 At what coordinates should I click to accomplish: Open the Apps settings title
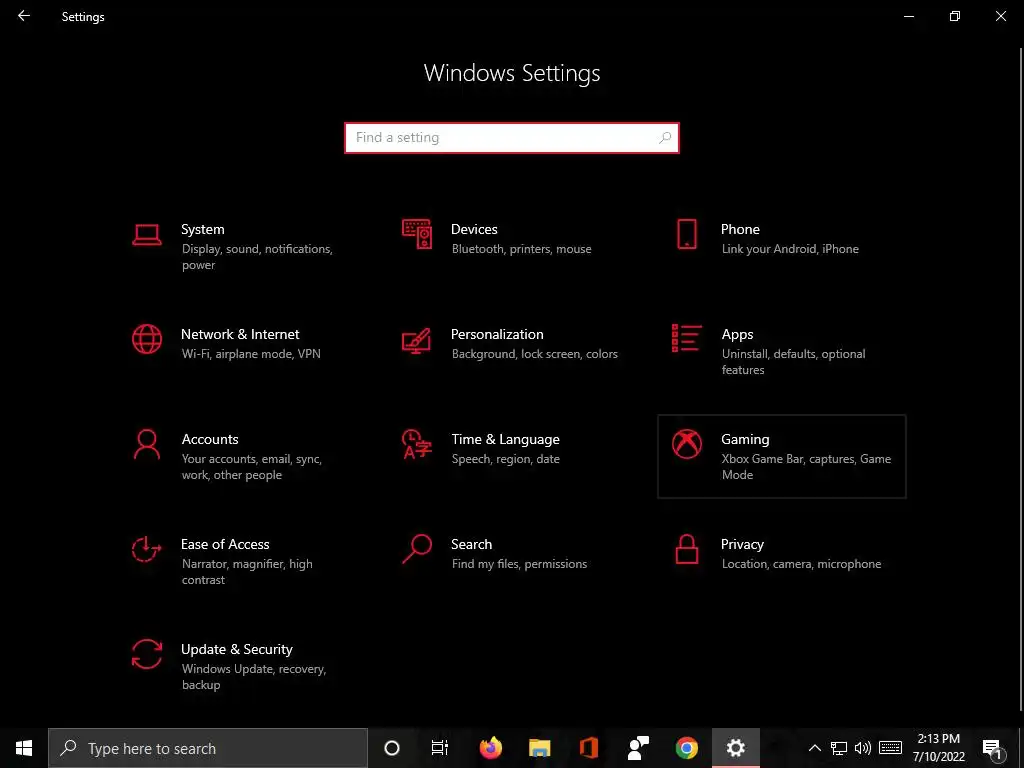pyautogui.click(x=737, y=334)
